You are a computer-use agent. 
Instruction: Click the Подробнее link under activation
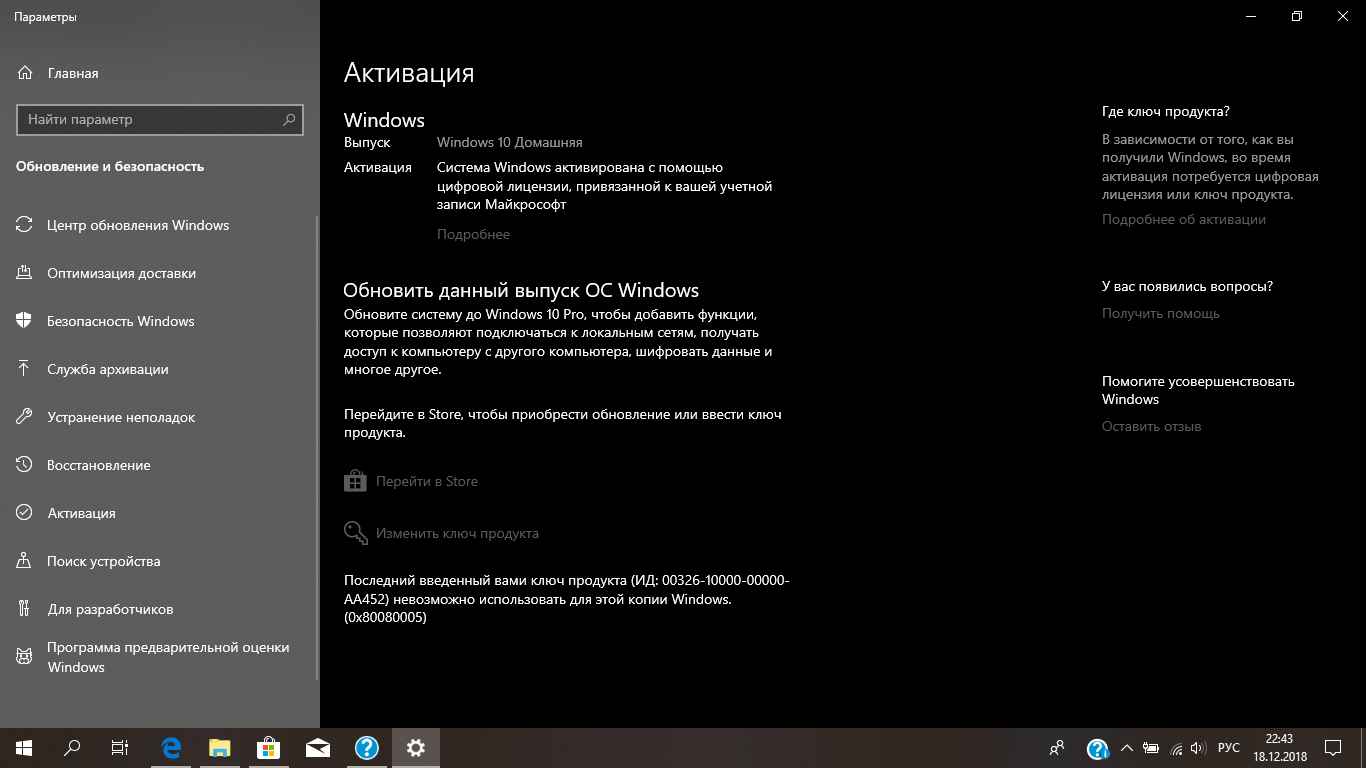pos(473,234)
